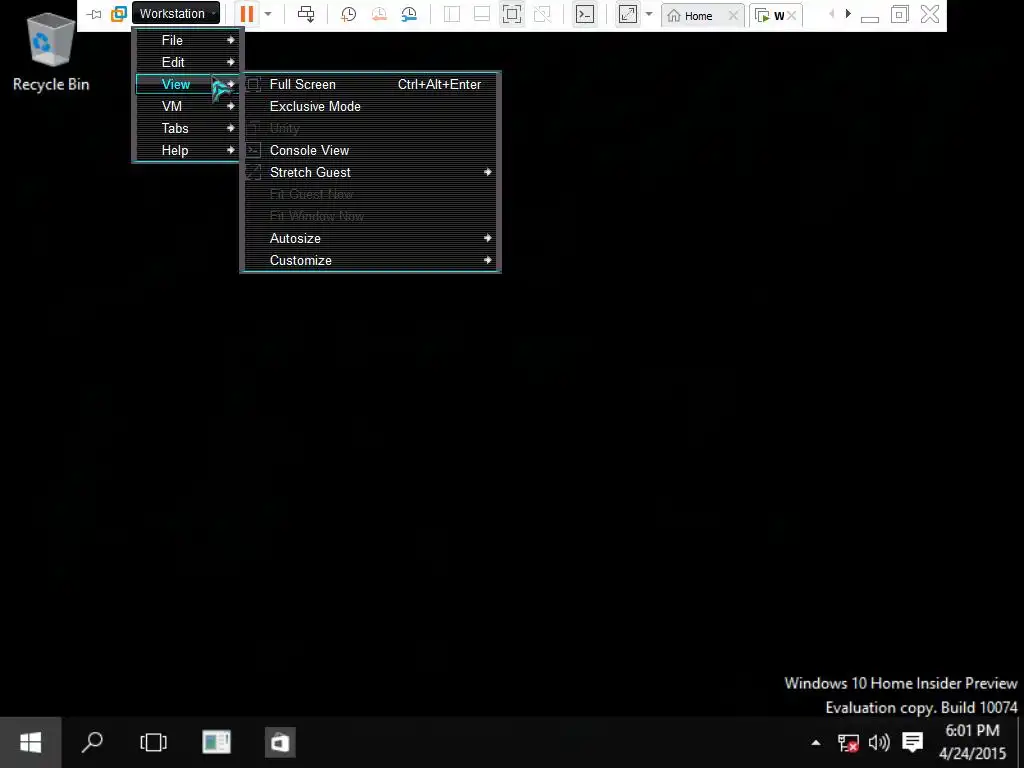The image size is (1024, 768).
Task: Click the VMware Workstation logo icon
Action: pos(118,14)
